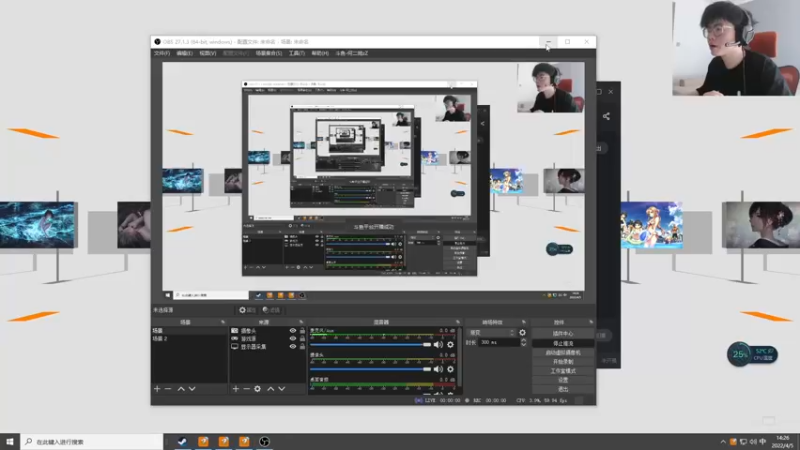800x450 pixels.
Task: Open 摄像头 mixer channel settings gear
Action: [451, 369]
